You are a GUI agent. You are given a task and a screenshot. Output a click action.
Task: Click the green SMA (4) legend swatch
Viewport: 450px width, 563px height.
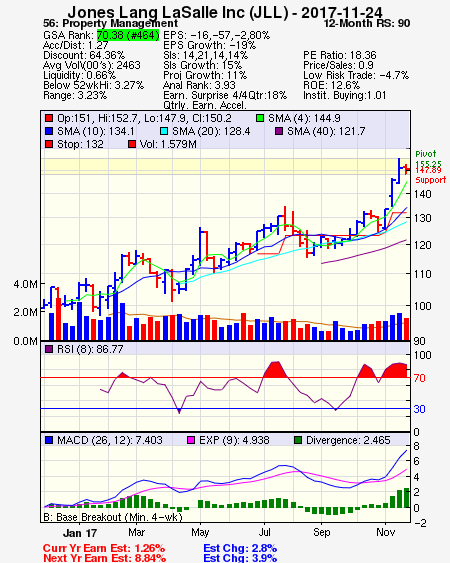[x=260, y=118]
